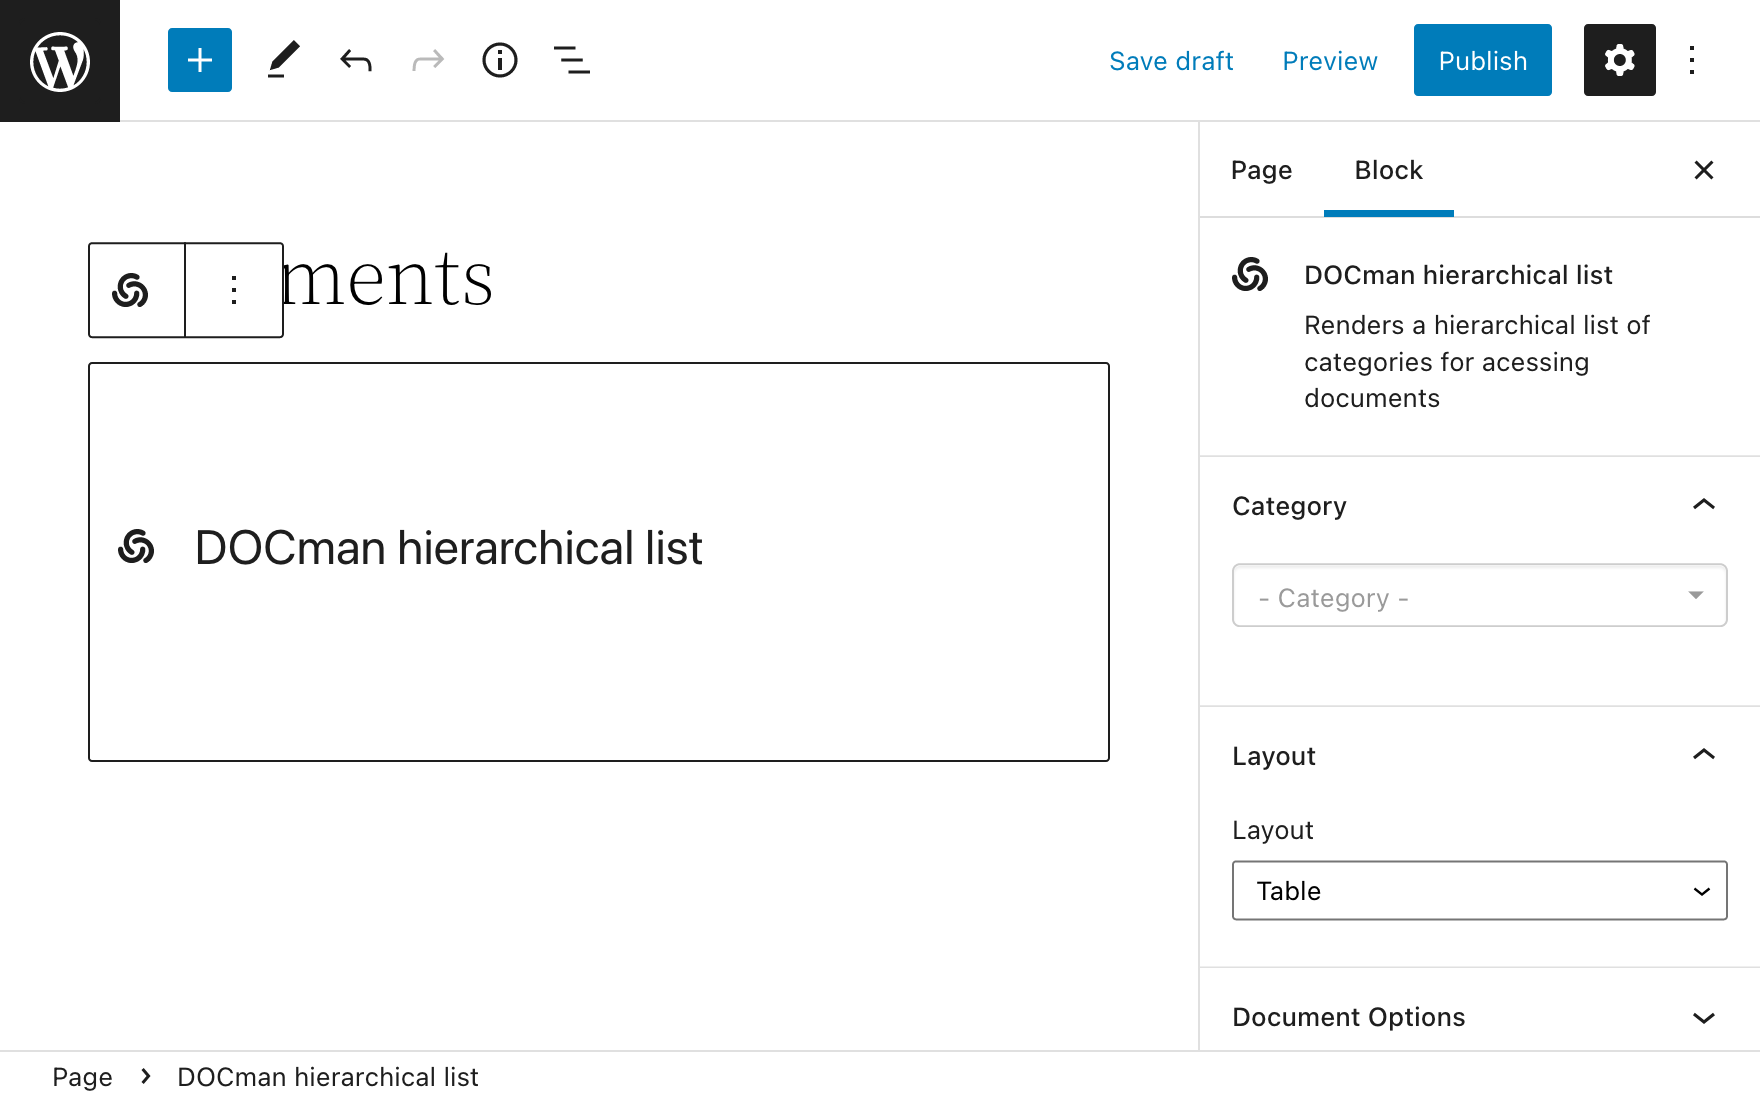Open the list view outline icon

pyautogui.click(x=572, y=60)
